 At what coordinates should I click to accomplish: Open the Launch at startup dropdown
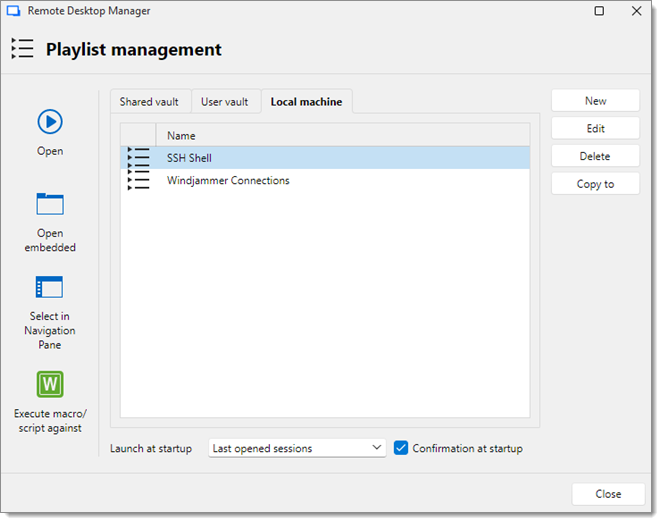coord(297,448)
